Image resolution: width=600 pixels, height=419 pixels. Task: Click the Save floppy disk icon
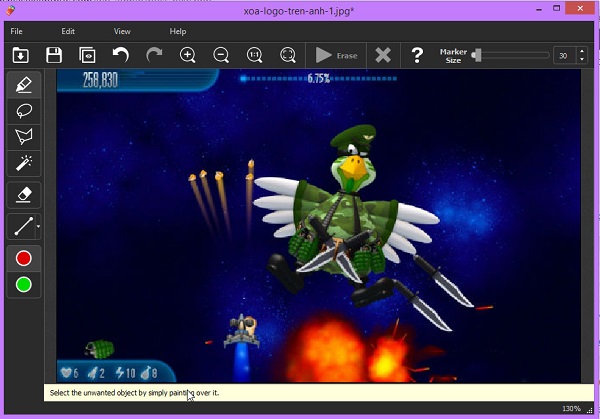tap(54, 55)
